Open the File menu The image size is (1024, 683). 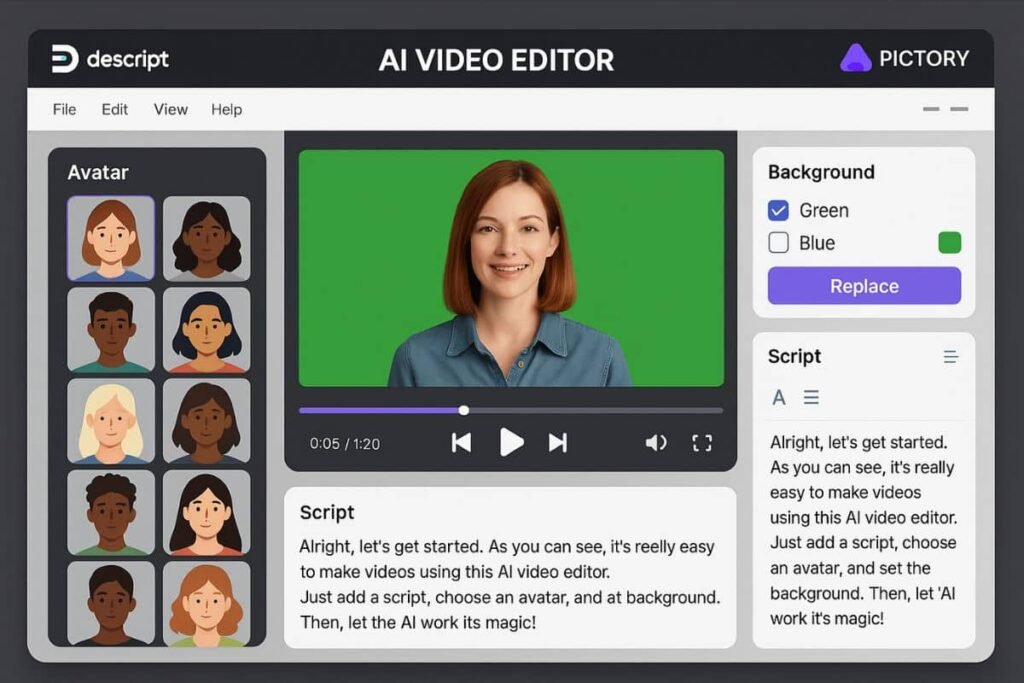(x=64, y=110)
